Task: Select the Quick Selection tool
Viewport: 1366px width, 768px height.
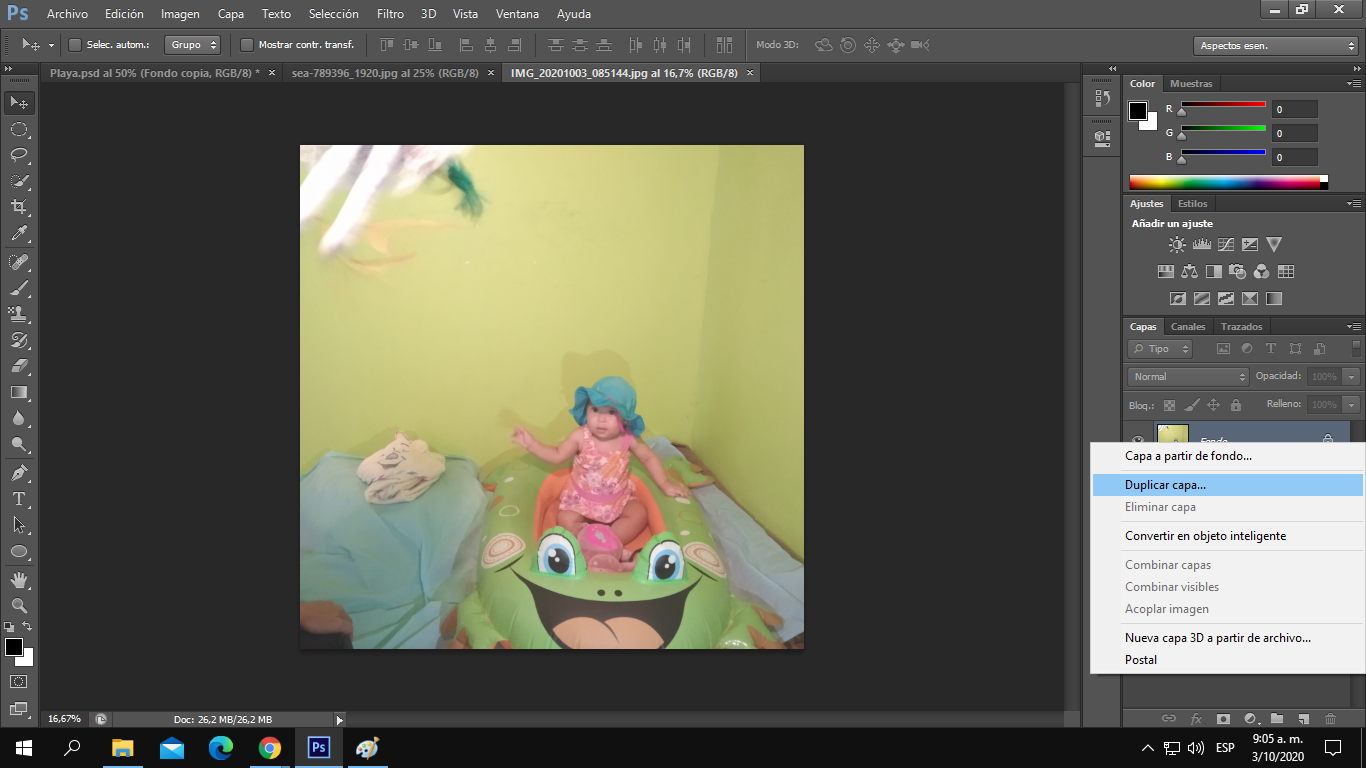Action: point(19,181)
